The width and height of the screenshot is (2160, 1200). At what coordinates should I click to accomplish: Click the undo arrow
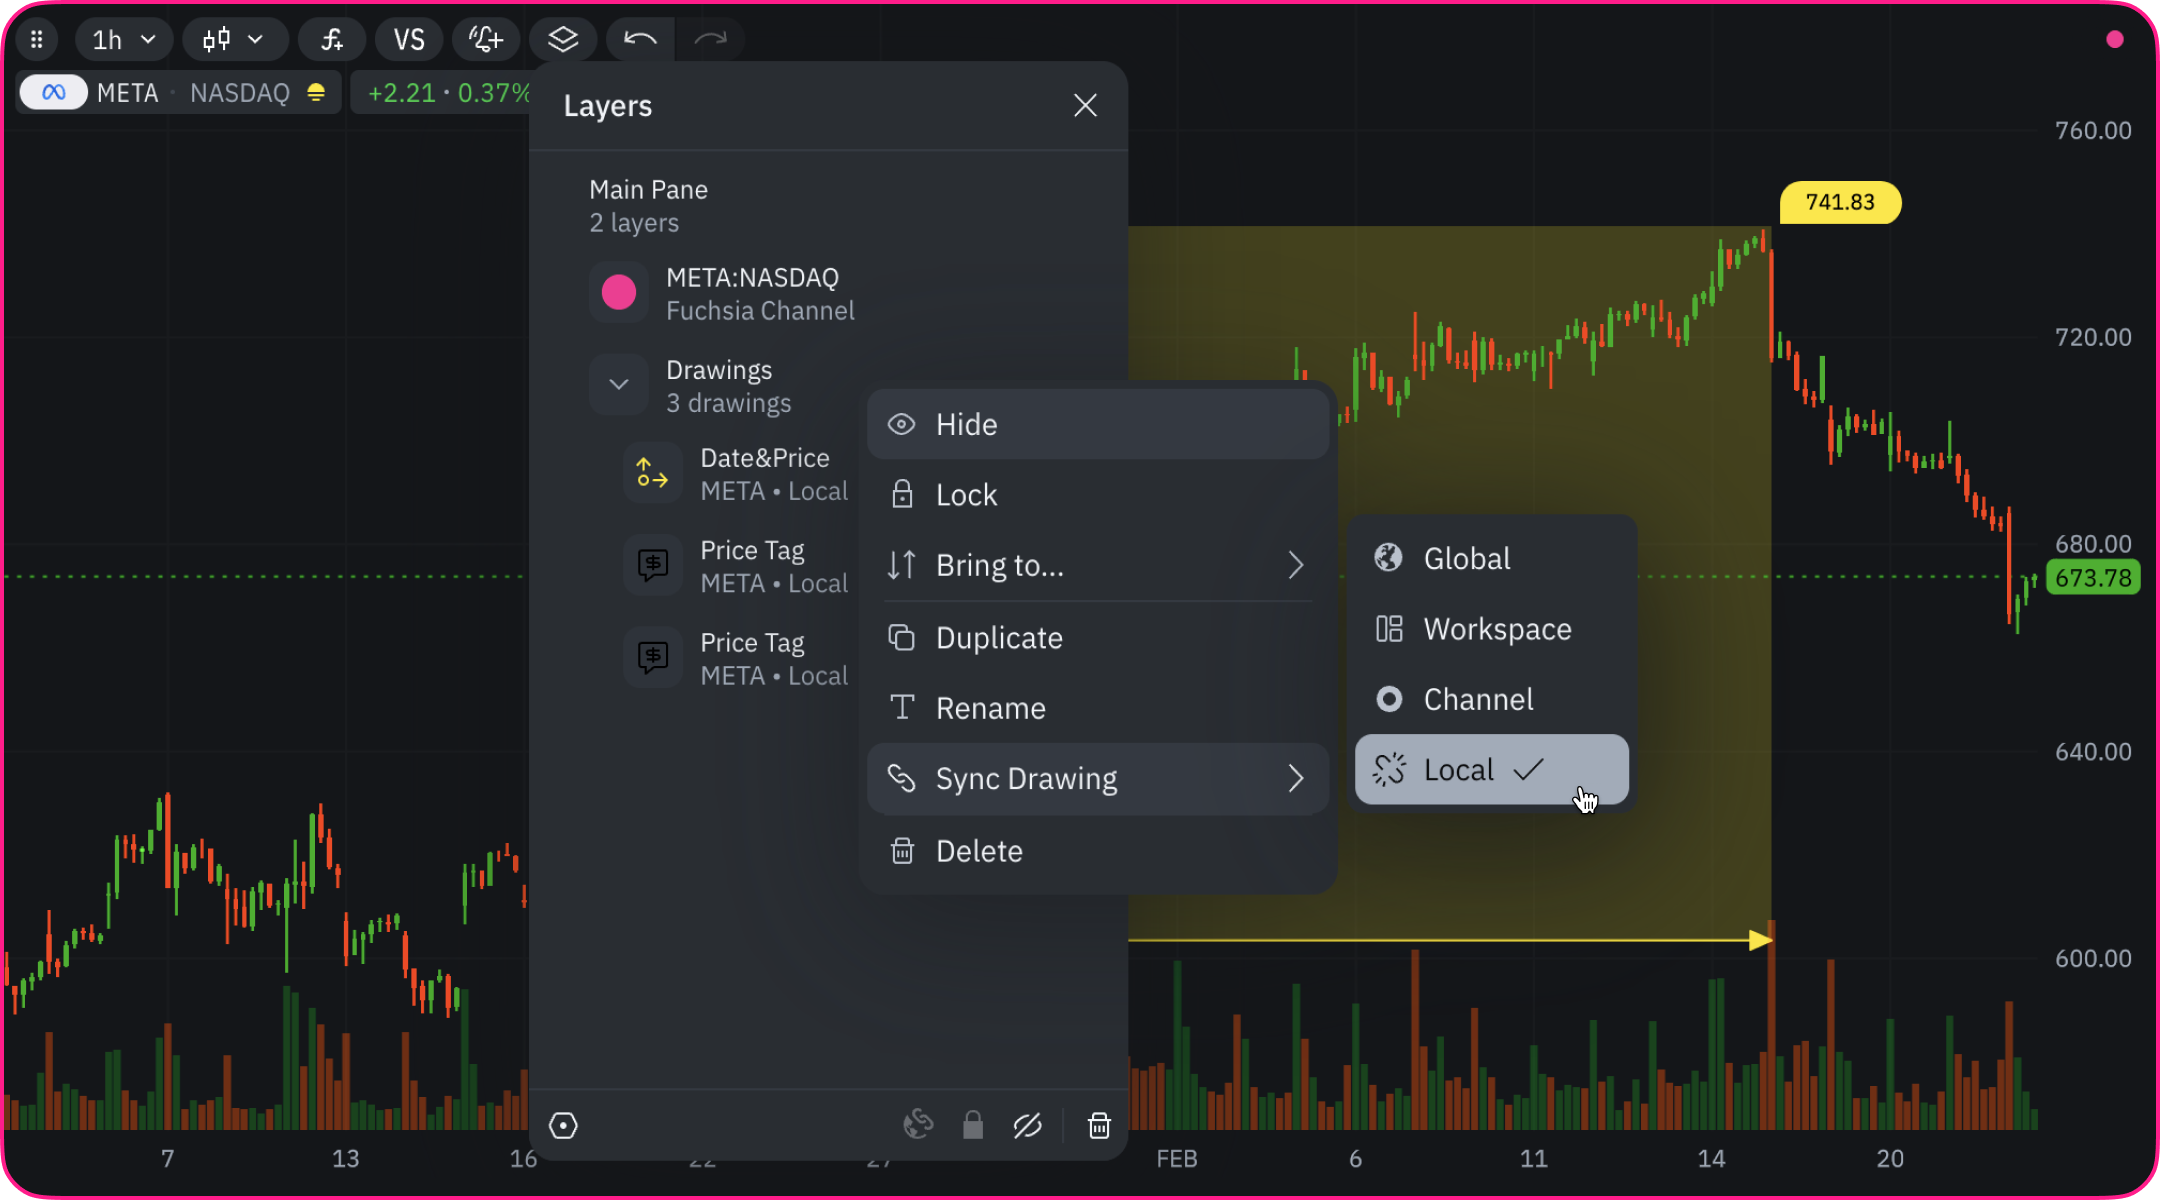[x=640, y=40]
